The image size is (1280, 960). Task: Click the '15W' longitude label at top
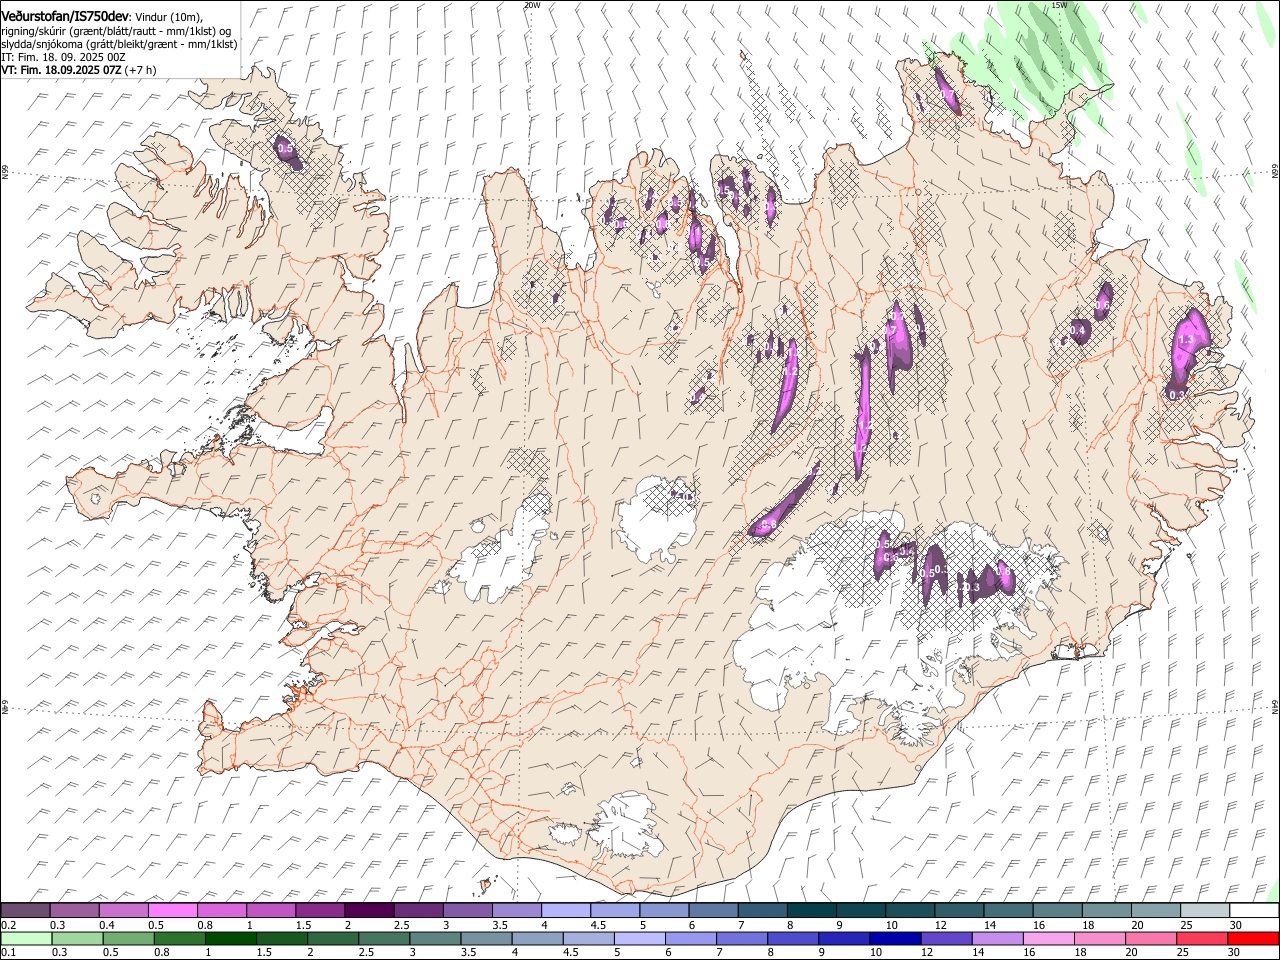pyautogui.click(x=1059, y=5)
